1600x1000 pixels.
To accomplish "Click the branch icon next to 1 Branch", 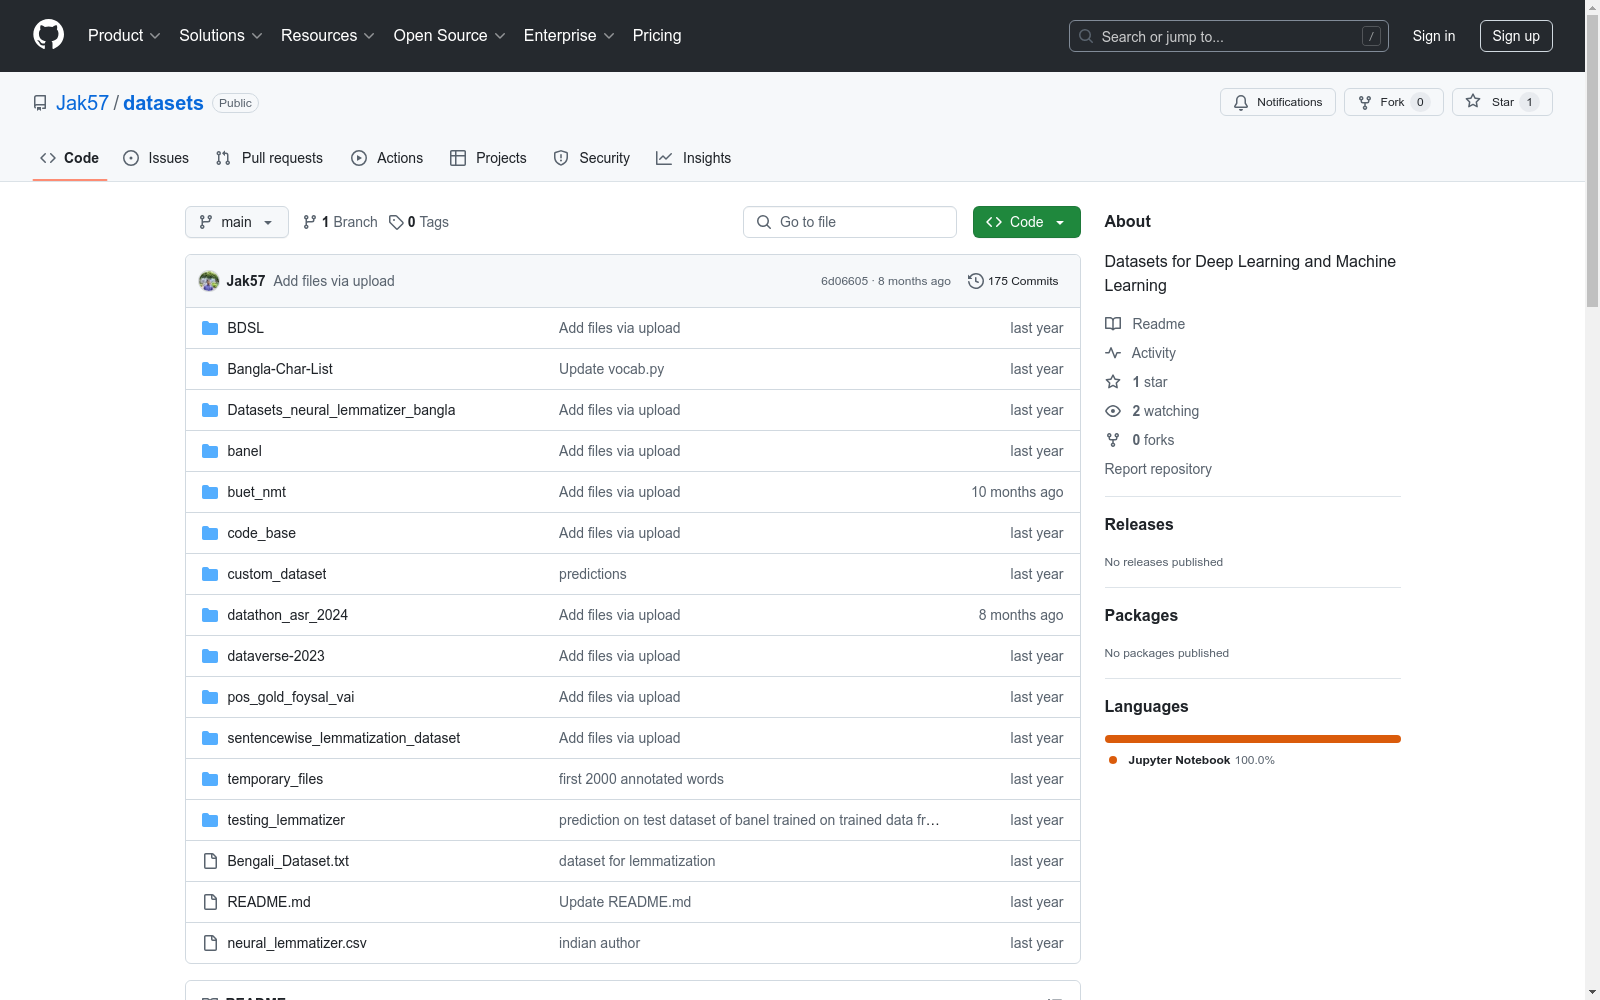I will (310, 222).
